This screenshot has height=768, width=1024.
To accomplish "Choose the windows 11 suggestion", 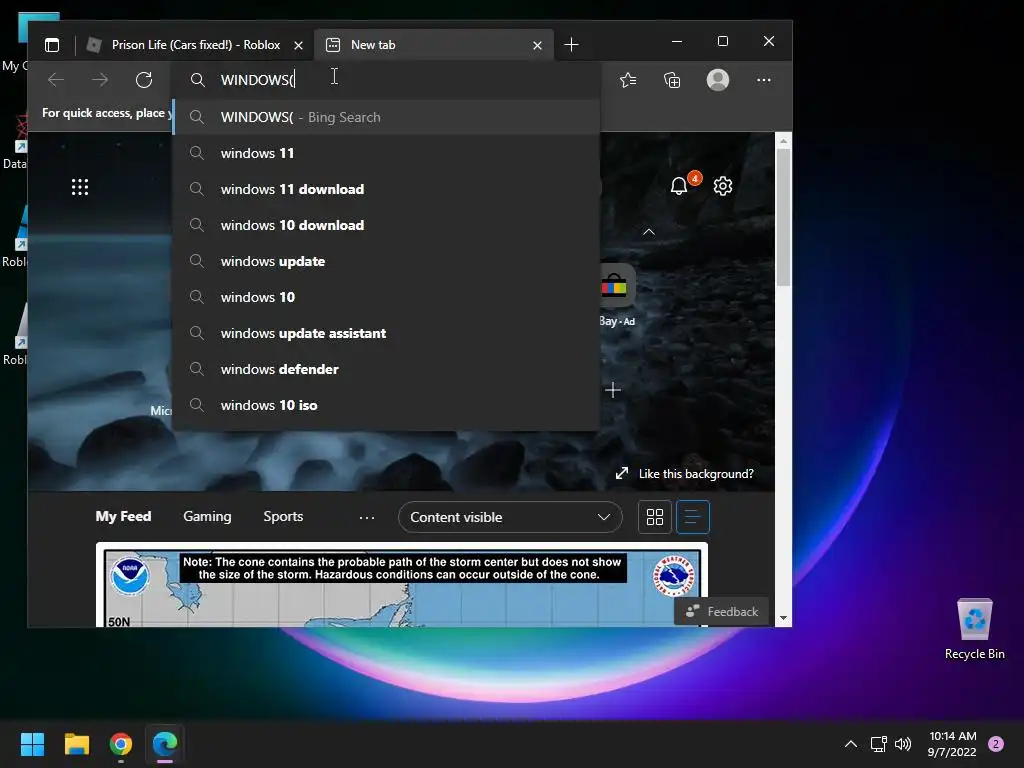I will tap(387, 153).
